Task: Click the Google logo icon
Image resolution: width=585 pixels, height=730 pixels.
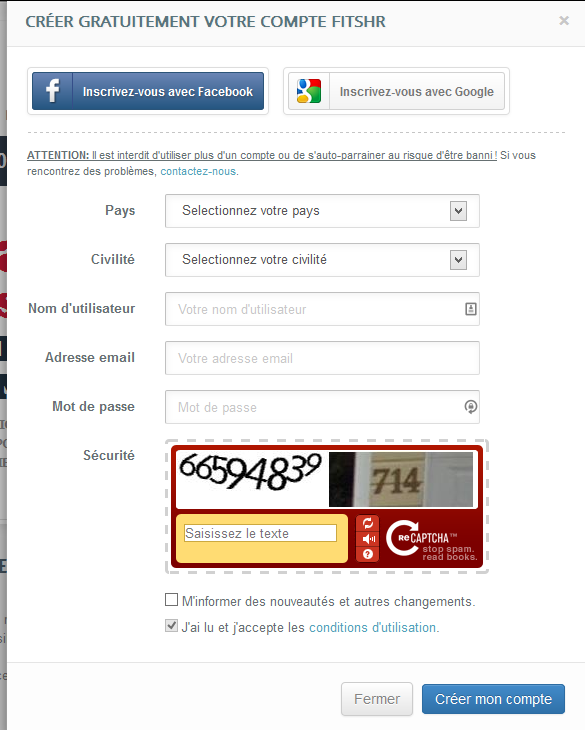Action: tap(309, 91)
